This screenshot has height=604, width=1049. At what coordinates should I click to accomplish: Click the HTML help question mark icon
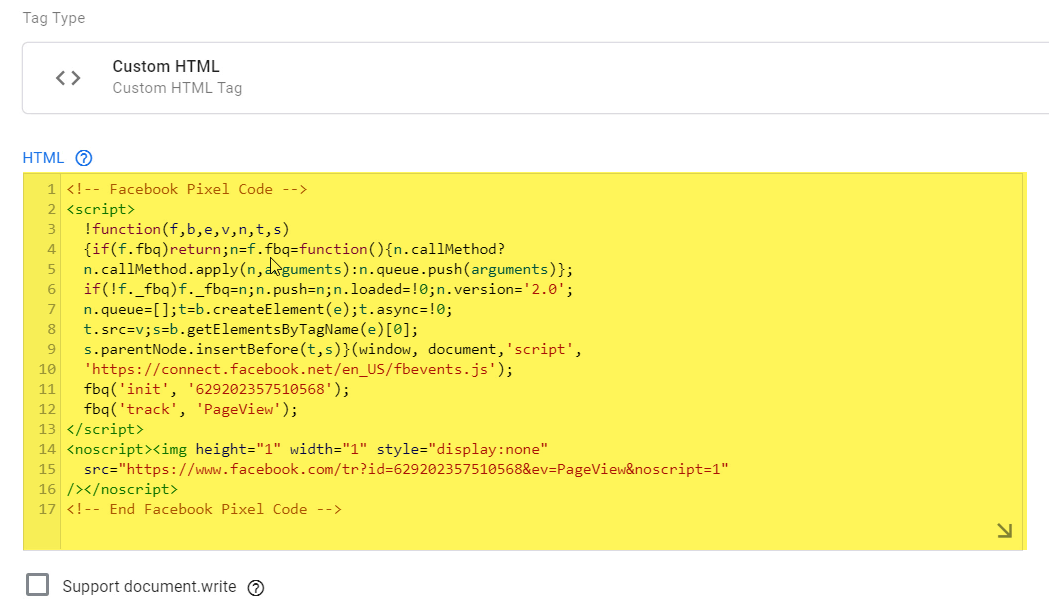point(84,158)
